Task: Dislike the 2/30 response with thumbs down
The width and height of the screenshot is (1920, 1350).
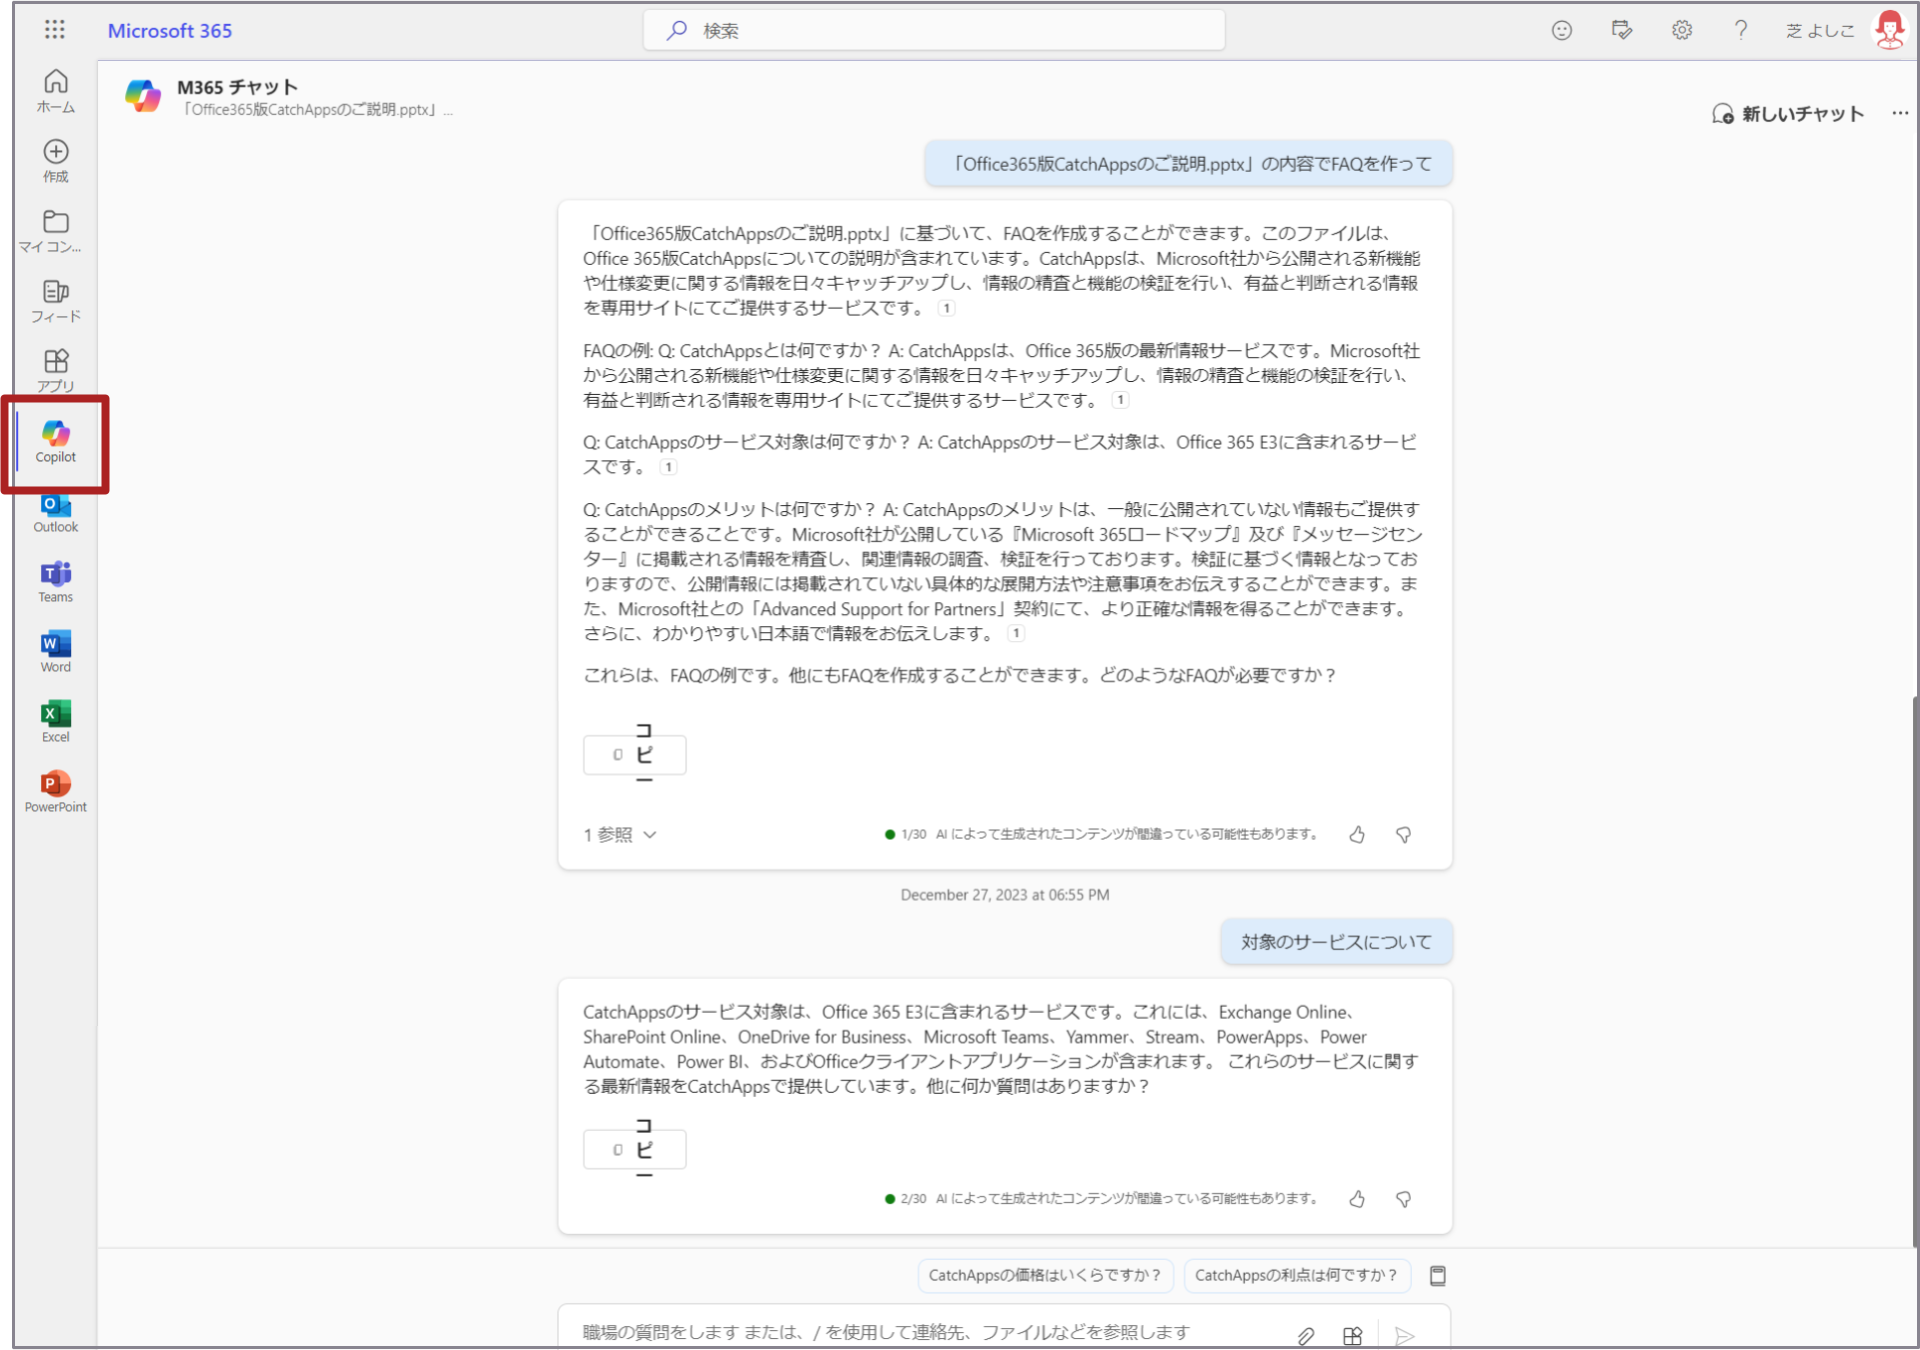Action: pos(1404,1199)
